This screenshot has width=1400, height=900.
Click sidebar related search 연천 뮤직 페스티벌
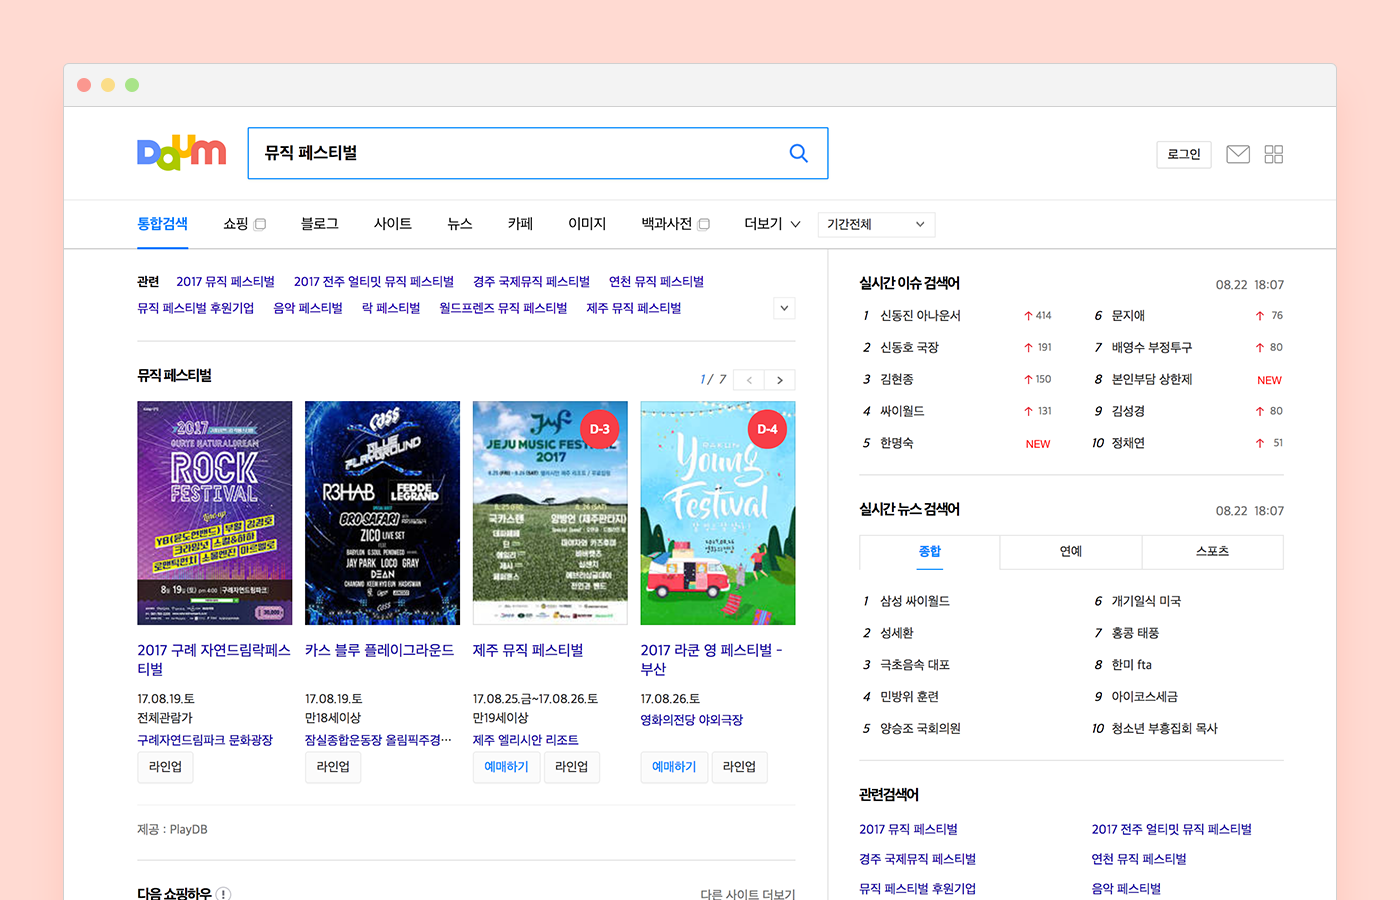click(x=1139, y=859)
